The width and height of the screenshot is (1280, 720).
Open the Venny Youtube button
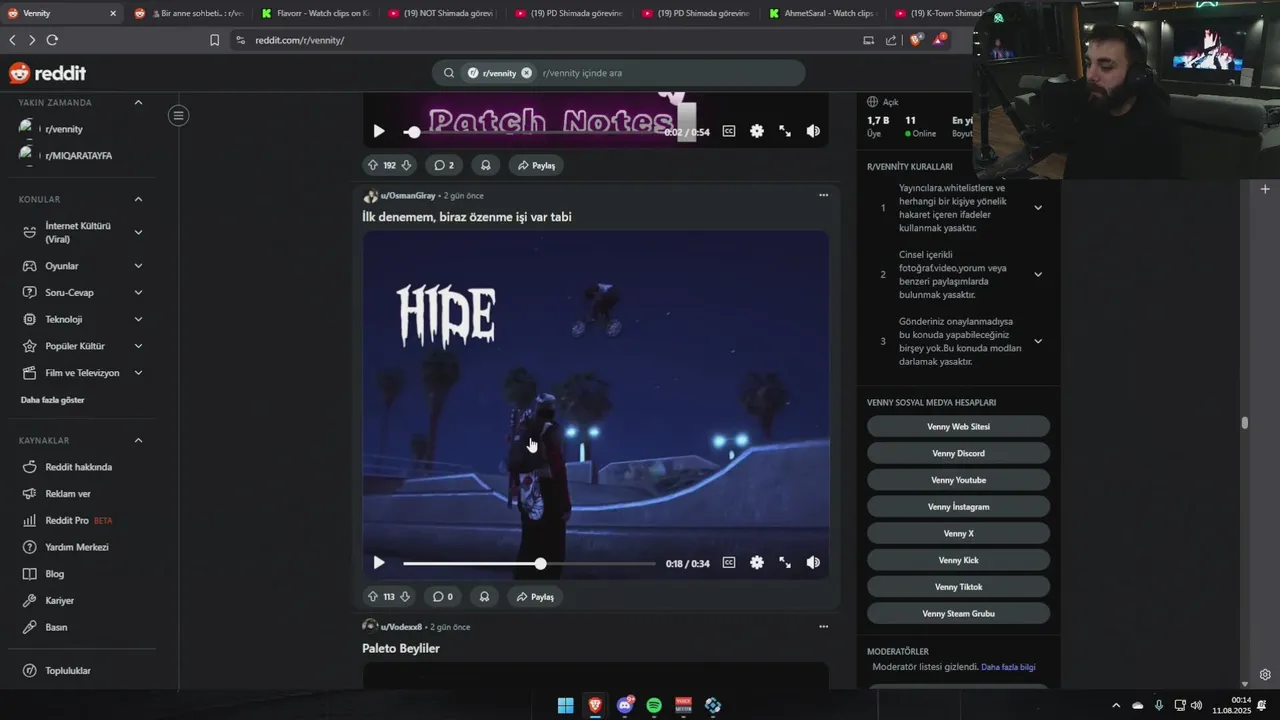click(x=958, y=480)
